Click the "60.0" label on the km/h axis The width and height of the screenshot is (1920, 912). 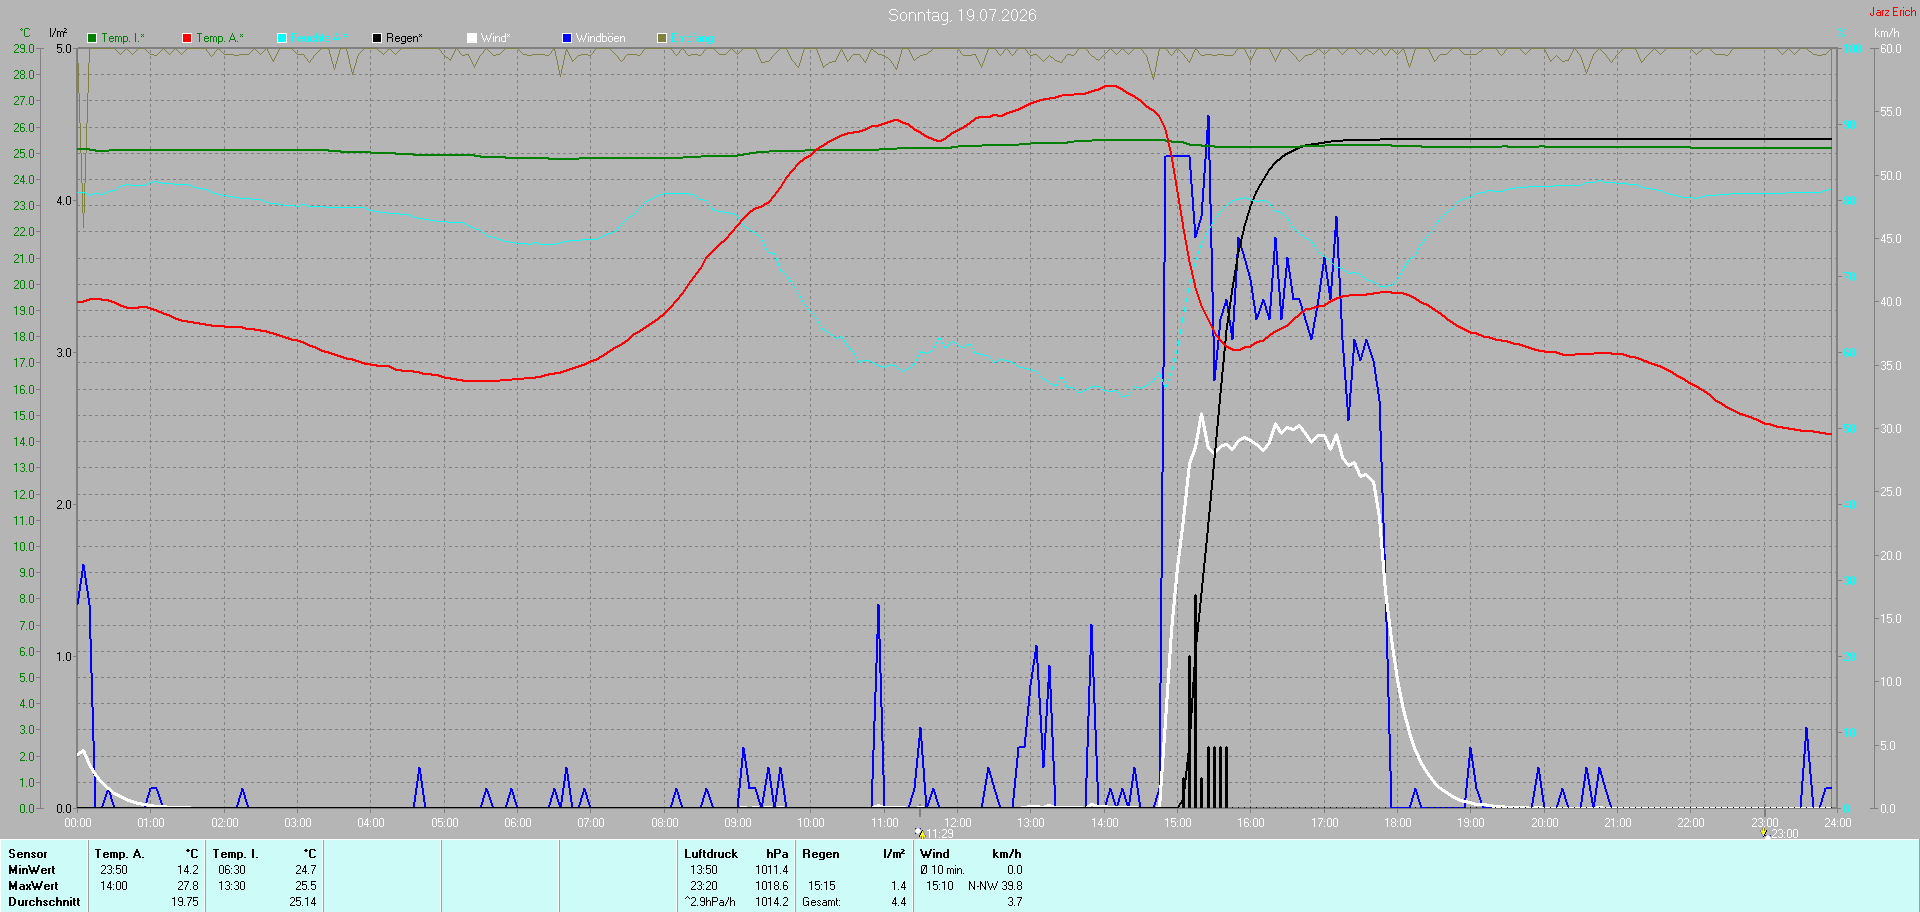(1891, 48)
